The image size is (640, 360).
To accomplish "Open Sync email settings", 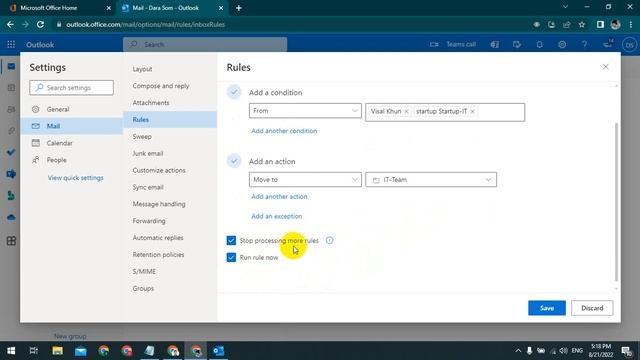I will point(170,187).
